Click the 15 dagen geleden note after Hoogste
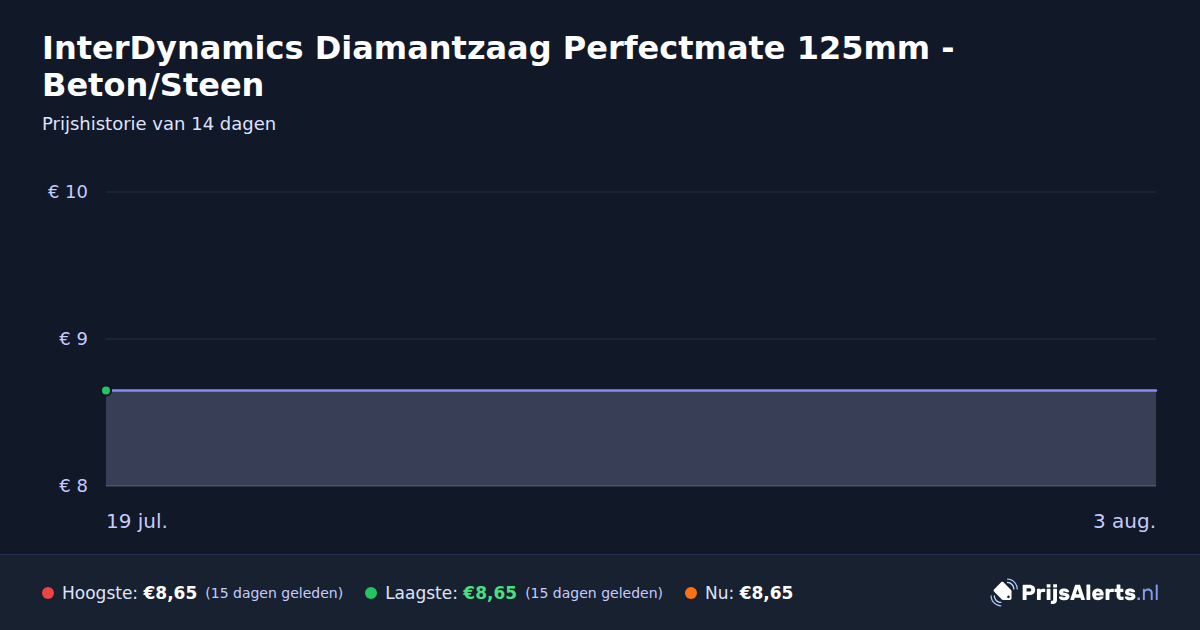Screen dimensions: 1200x630 [274, 593]
